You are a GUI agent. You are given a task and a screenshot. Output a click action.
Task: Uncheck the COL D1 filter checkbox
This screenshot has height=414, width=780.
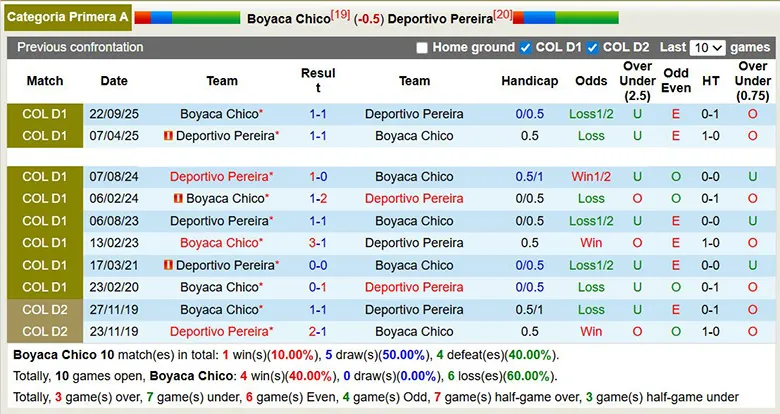[525, 48]
